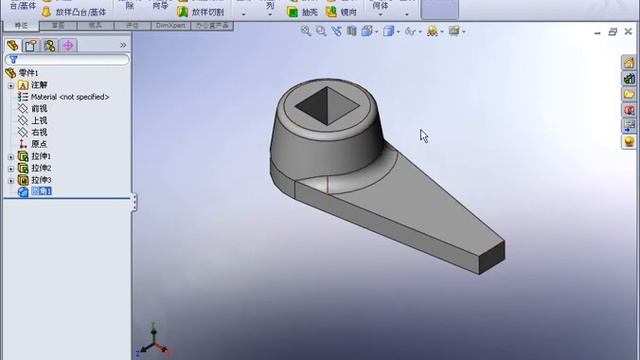The height and width of the screenshot is (360, 640).
Task: Open the FeatureManager design tree tab
Action: pos(13,45)
